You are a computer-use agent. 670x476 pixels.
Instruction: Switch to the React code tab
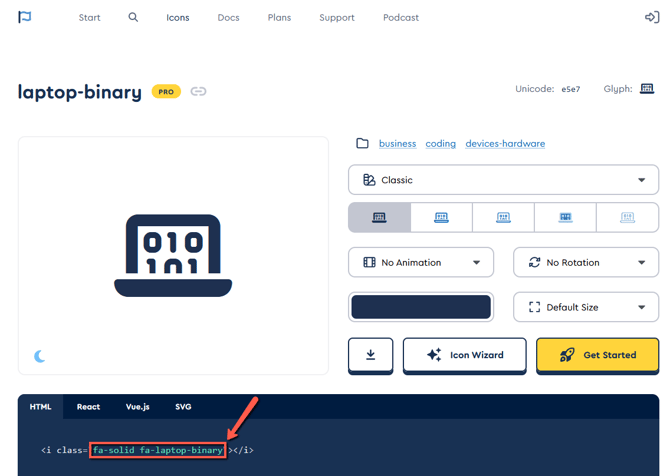coord(88,407)
